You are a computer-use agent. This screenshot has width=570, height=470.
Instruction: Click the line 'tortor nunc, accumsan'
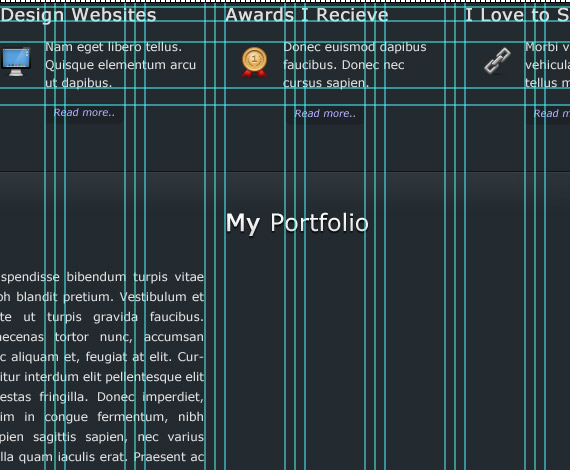pos(129,337)
